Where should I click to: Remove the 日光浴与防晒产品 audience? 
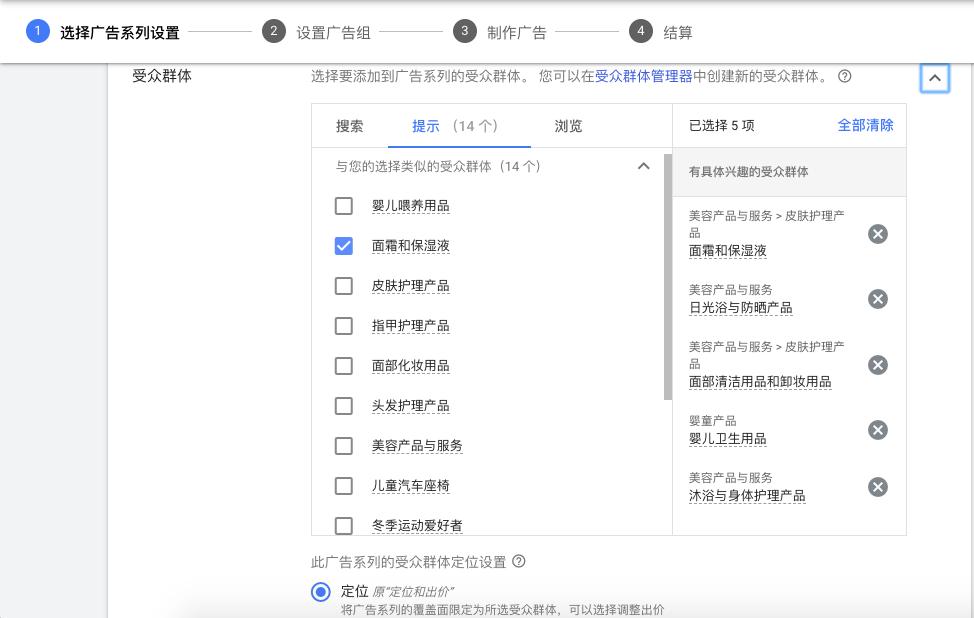point(878,299)
